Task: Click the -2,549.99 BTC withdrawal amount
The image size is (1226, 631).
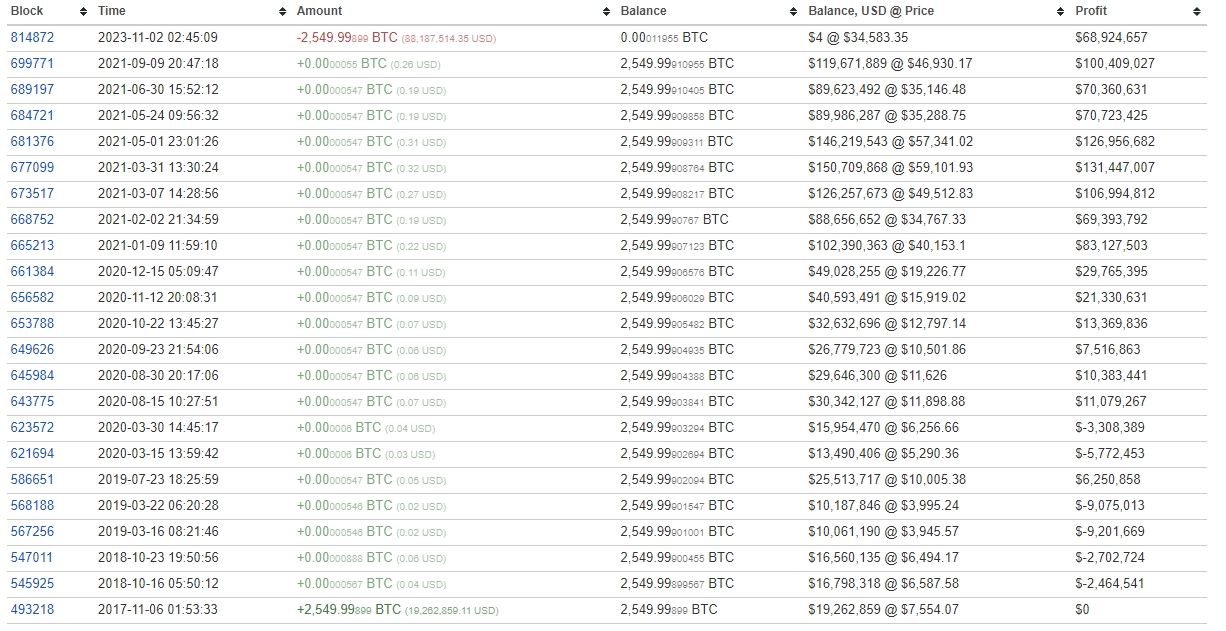Action: tap(346, 38)
